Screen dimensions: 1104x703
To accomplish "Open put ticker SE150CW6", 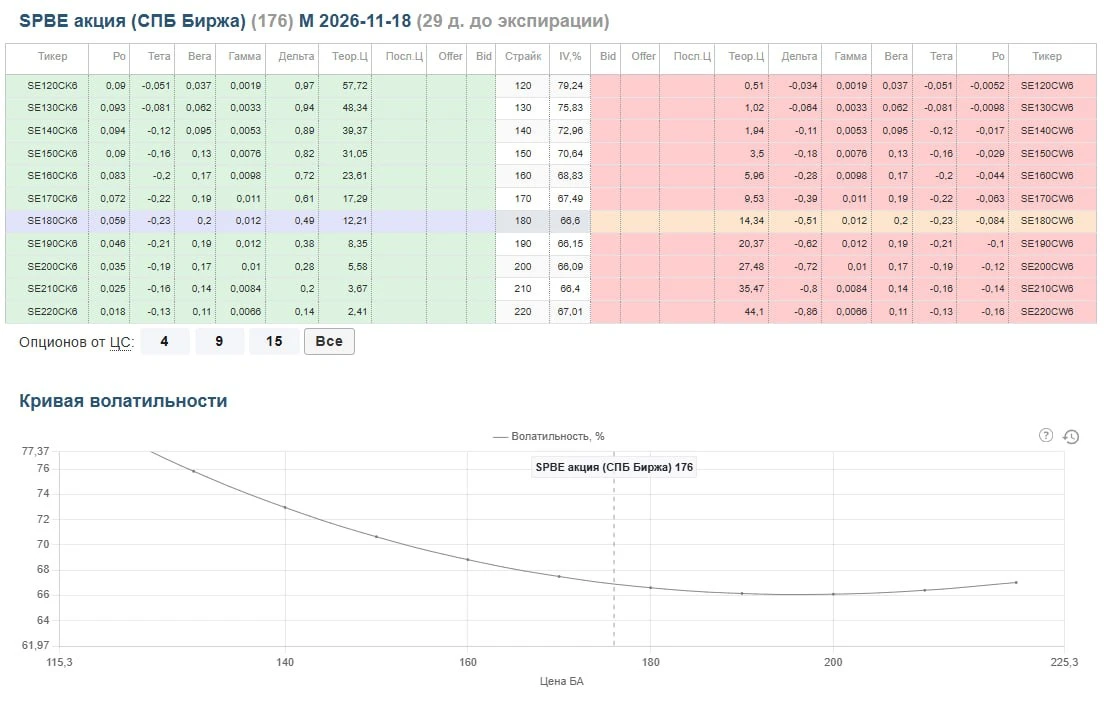I will (1047, 153).
